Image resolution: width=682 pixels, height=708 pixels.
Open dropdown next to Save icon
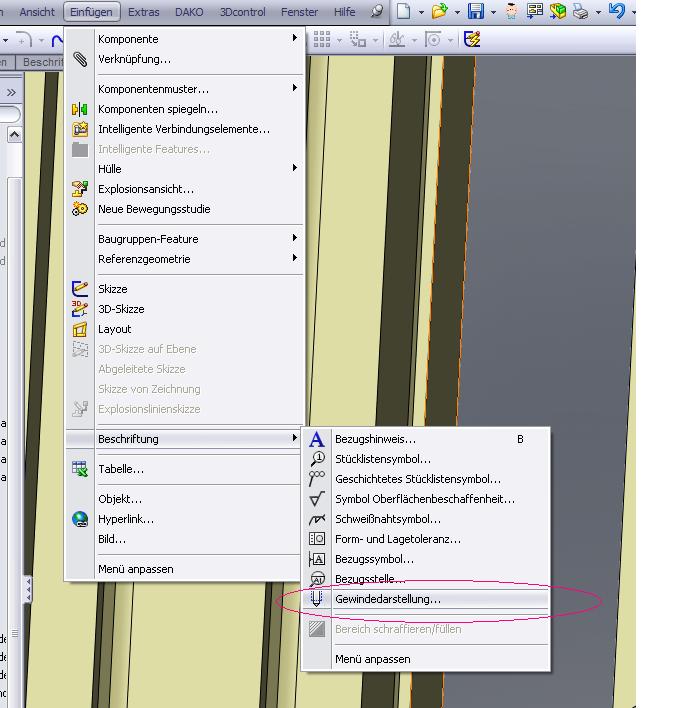493,12
